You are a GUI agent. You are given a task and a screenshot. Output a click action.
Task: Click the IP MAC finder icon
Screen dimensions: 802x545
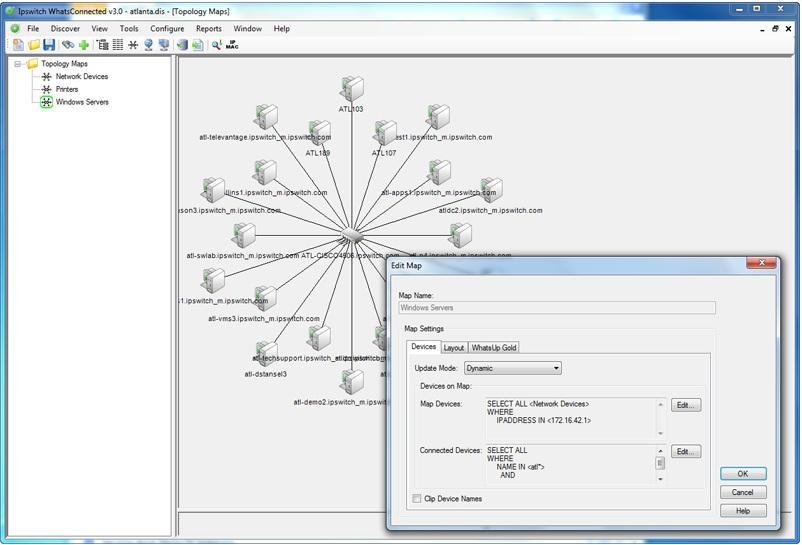tap(232, 45)
